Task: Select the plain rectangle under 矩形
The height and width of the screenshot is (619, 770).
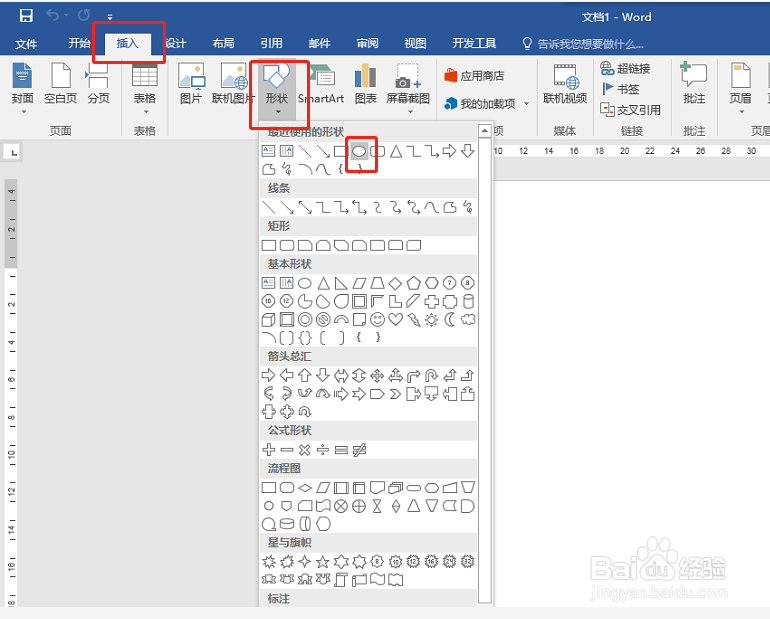Action: click(269, 245)
